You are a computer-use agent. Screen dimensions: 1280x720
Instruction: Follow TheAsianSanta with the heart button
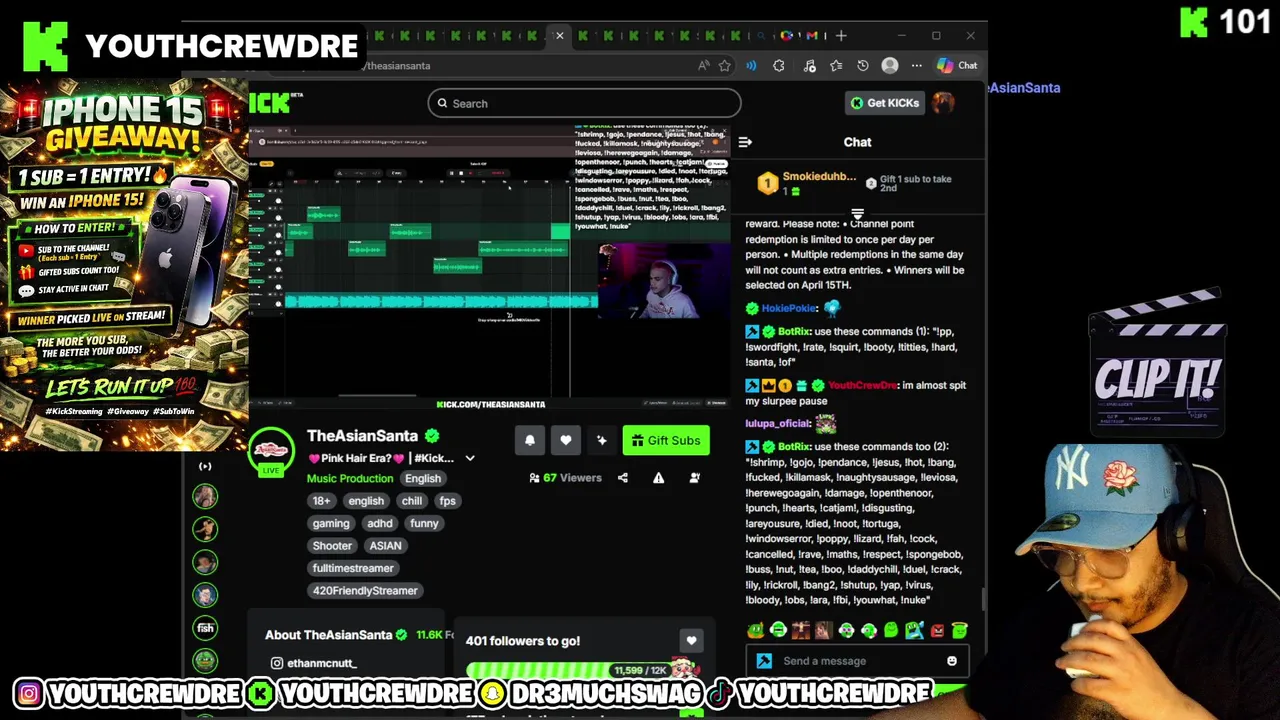566,440
